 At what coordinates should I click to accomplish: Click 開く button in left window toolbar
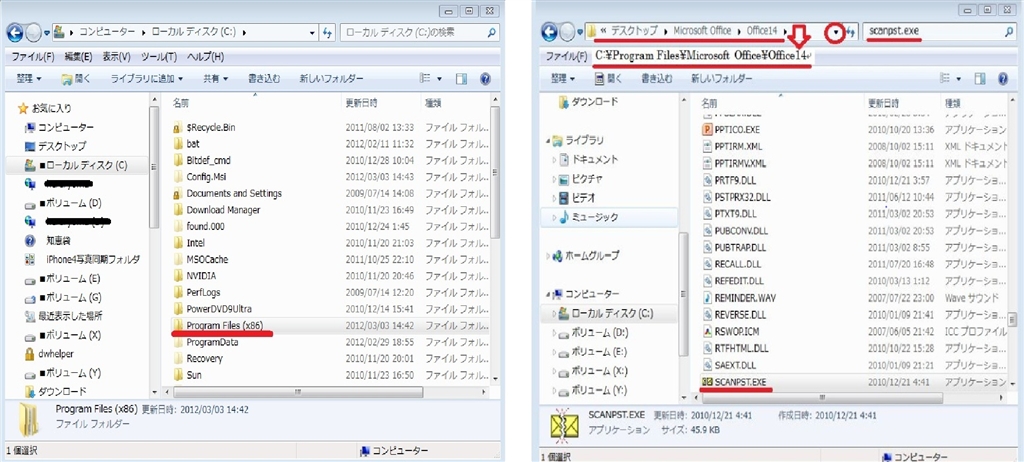pos(76,78)
